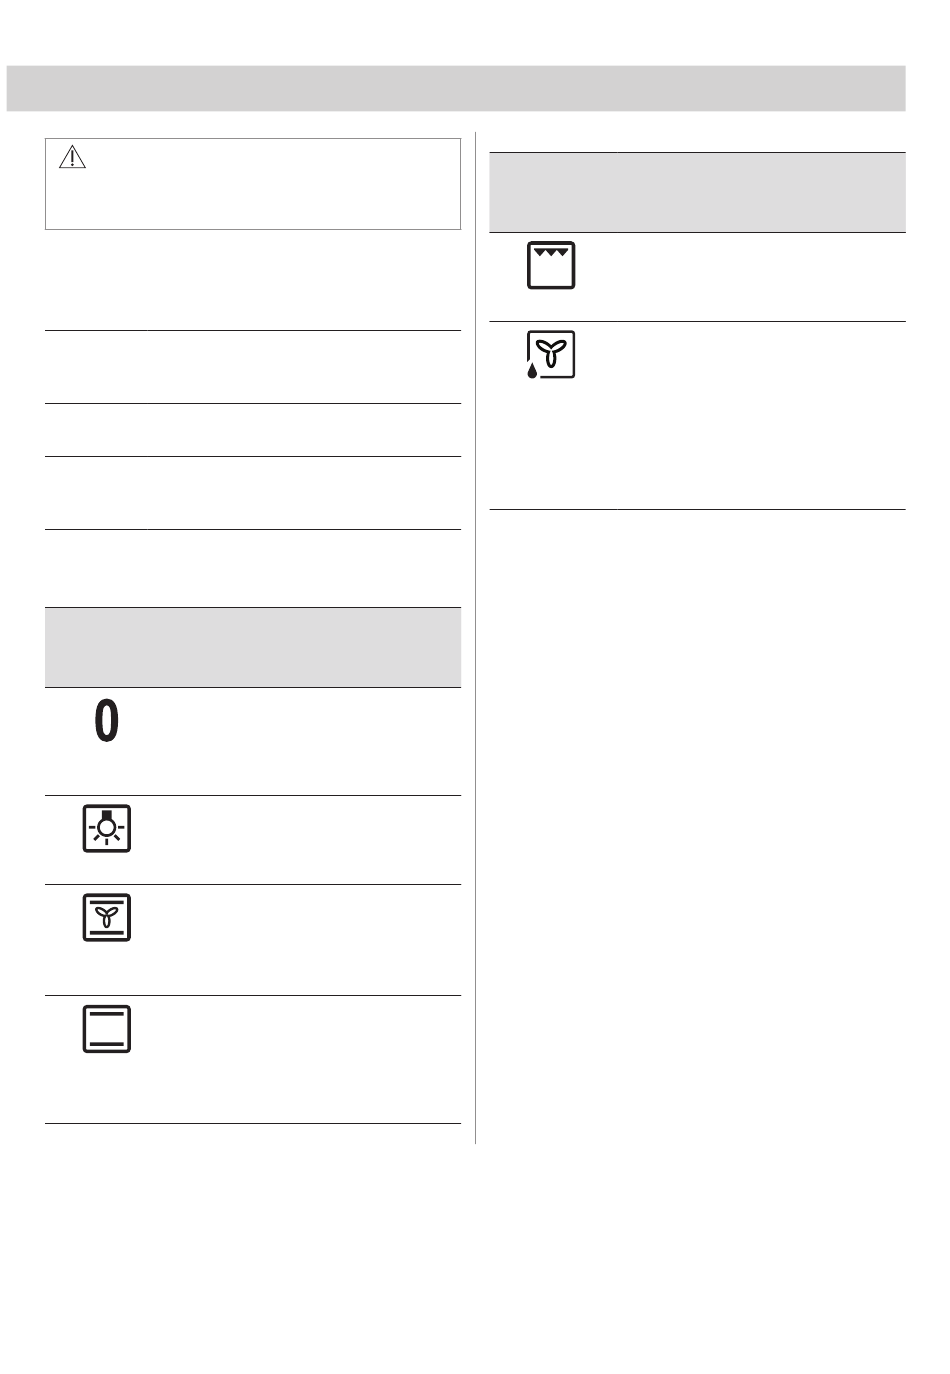Screen dimensions: 950x1374
Task: Click the bordered warning box beside the triangle
Action: pyautogui.click(x=253, y=184)
